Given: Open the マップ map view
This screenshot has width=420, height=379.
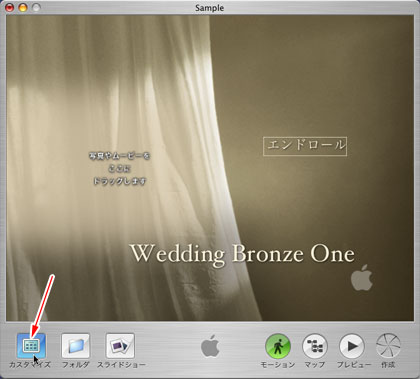Looking at the screenshot, I should pyautogui.click(x=315, y=347).
